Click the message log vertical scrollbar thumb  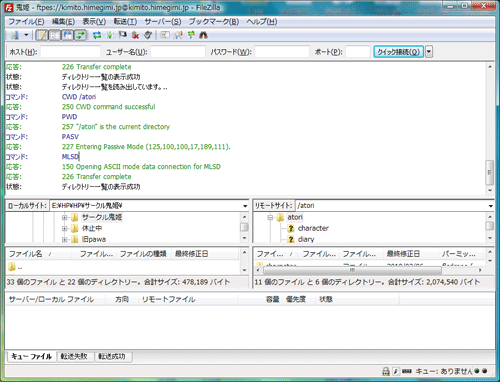pos(489,172)
